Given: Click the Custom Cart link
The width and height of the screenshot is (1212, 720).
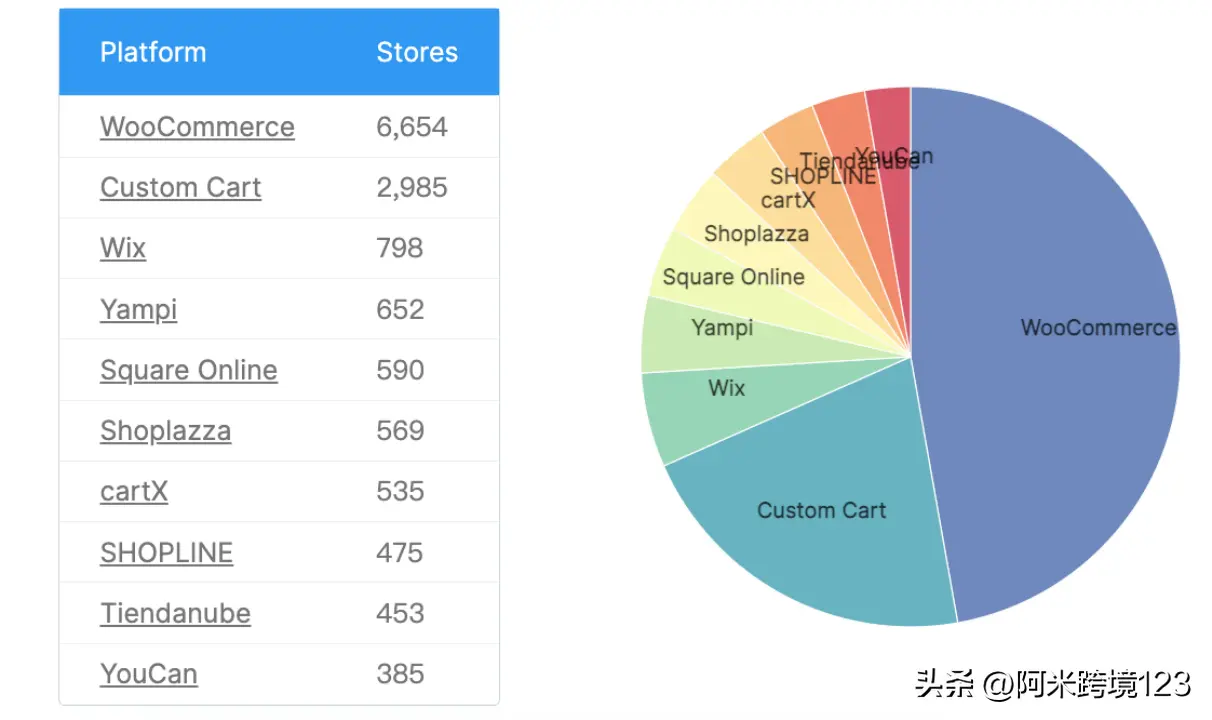Looking at the screenshot, I should (180, 188).
